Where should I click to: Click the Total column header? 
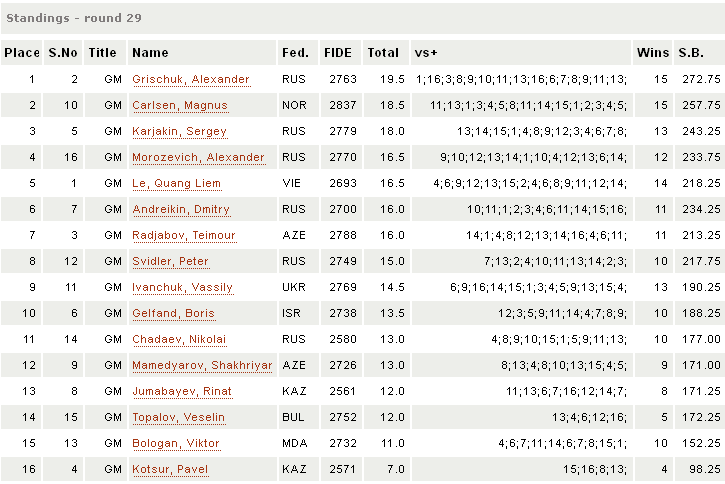click(x=383, y=53)
